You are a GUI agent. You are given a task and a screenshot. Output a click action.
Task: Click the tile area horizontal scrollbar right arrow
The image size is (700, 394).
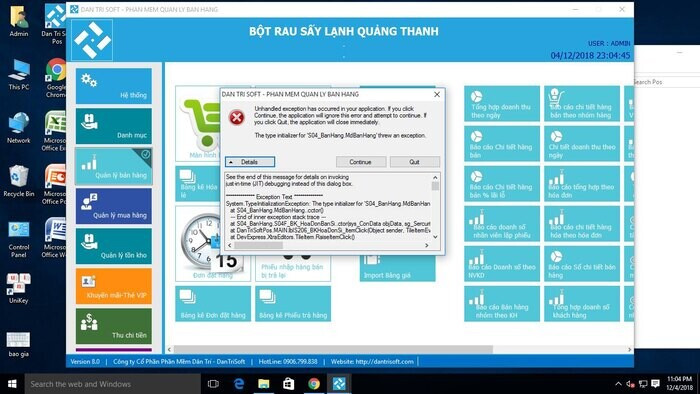[630, 349]
